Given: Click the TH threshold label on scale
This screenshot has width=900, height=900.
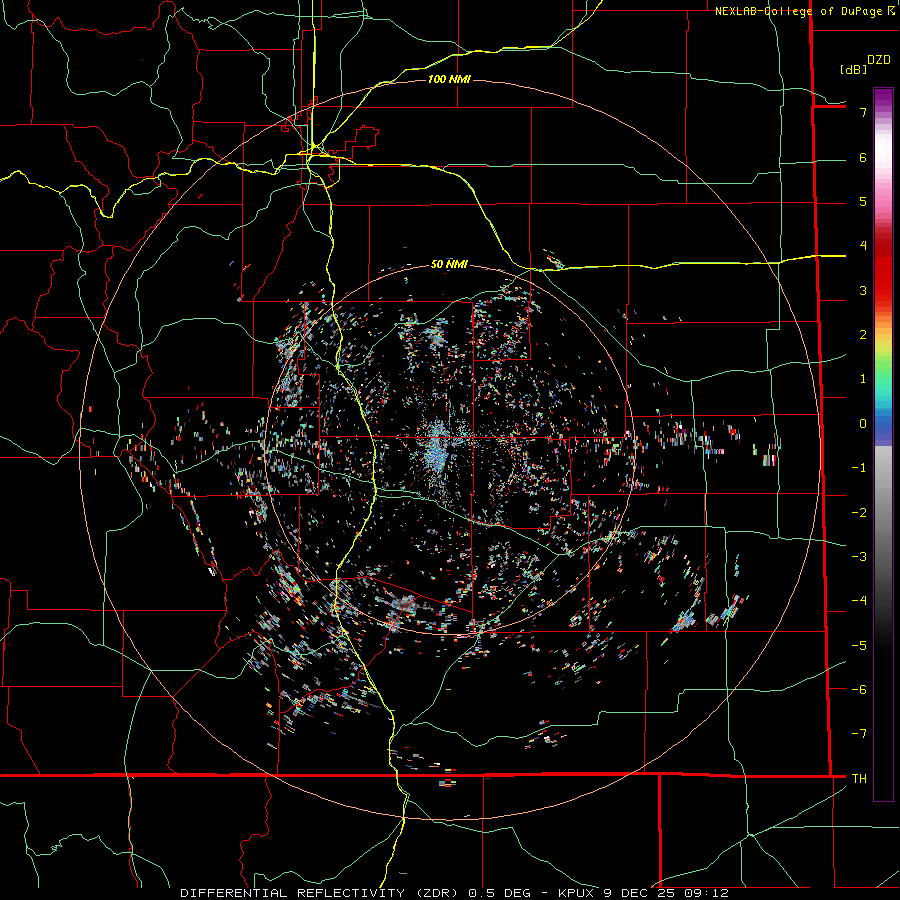Looking at the screenshot, I should (x=859, y=779).
